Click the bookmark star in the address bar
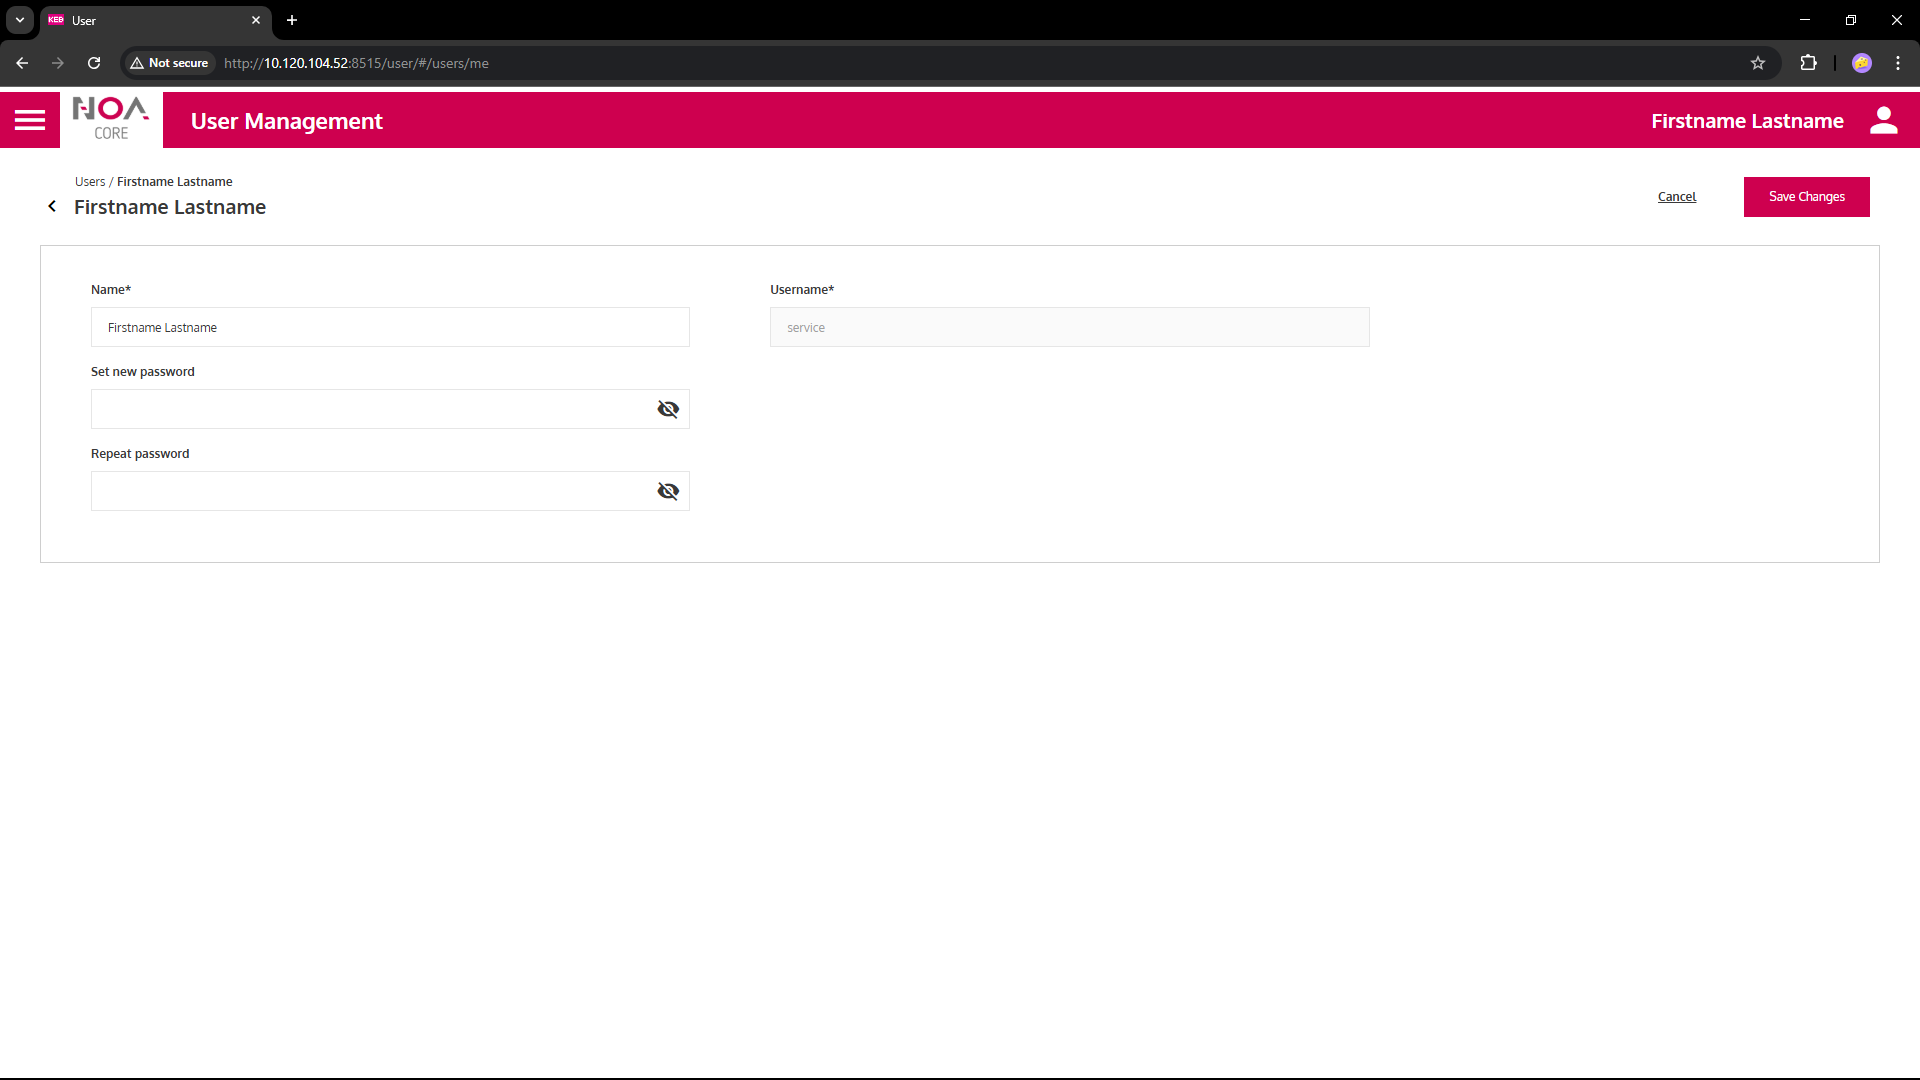1920x1080 pixels. (x=1759, y=63)
